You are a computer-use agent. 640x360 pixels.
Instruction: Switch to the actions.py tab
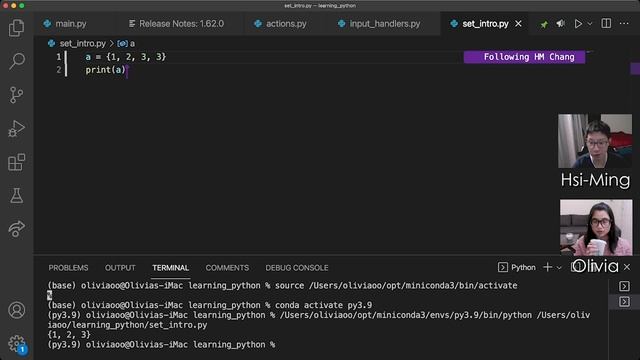click(x=280, y=24)
